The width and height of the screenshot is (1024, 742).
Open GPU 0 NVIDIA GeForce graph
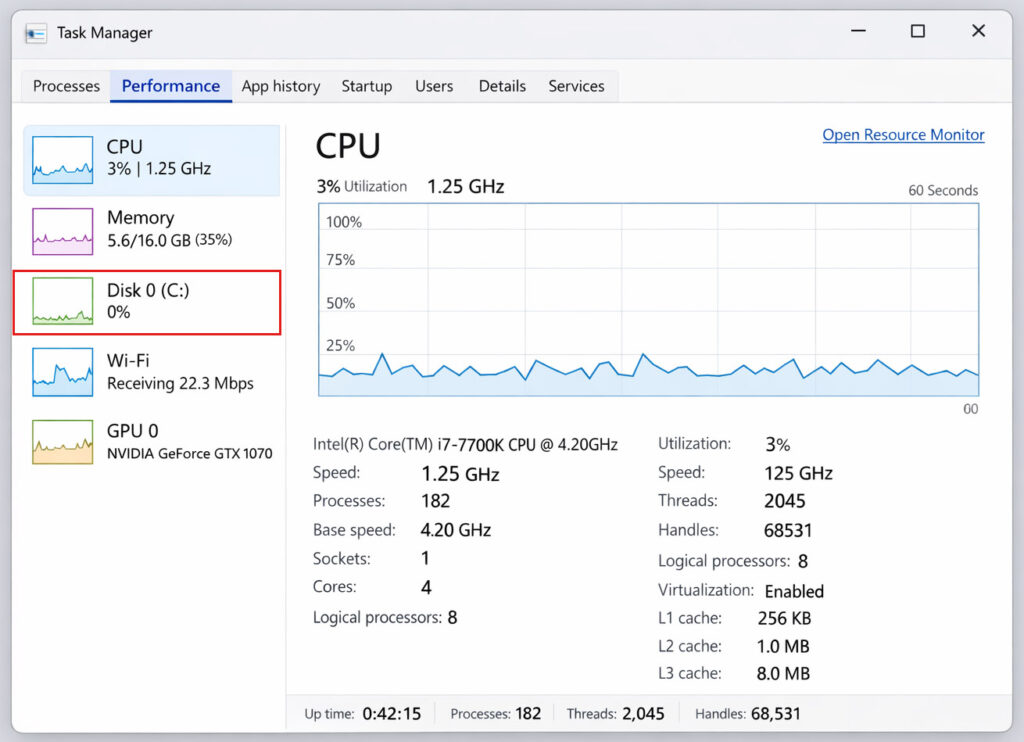coord(62,442)
